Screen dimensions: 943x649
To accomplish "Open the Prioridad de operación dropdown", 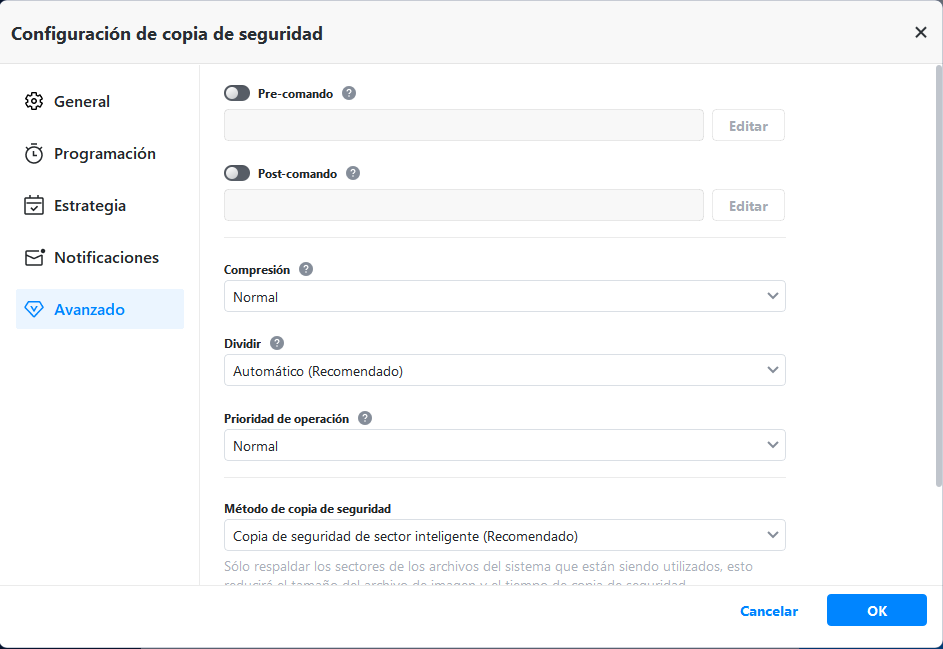I will (504, 445).
